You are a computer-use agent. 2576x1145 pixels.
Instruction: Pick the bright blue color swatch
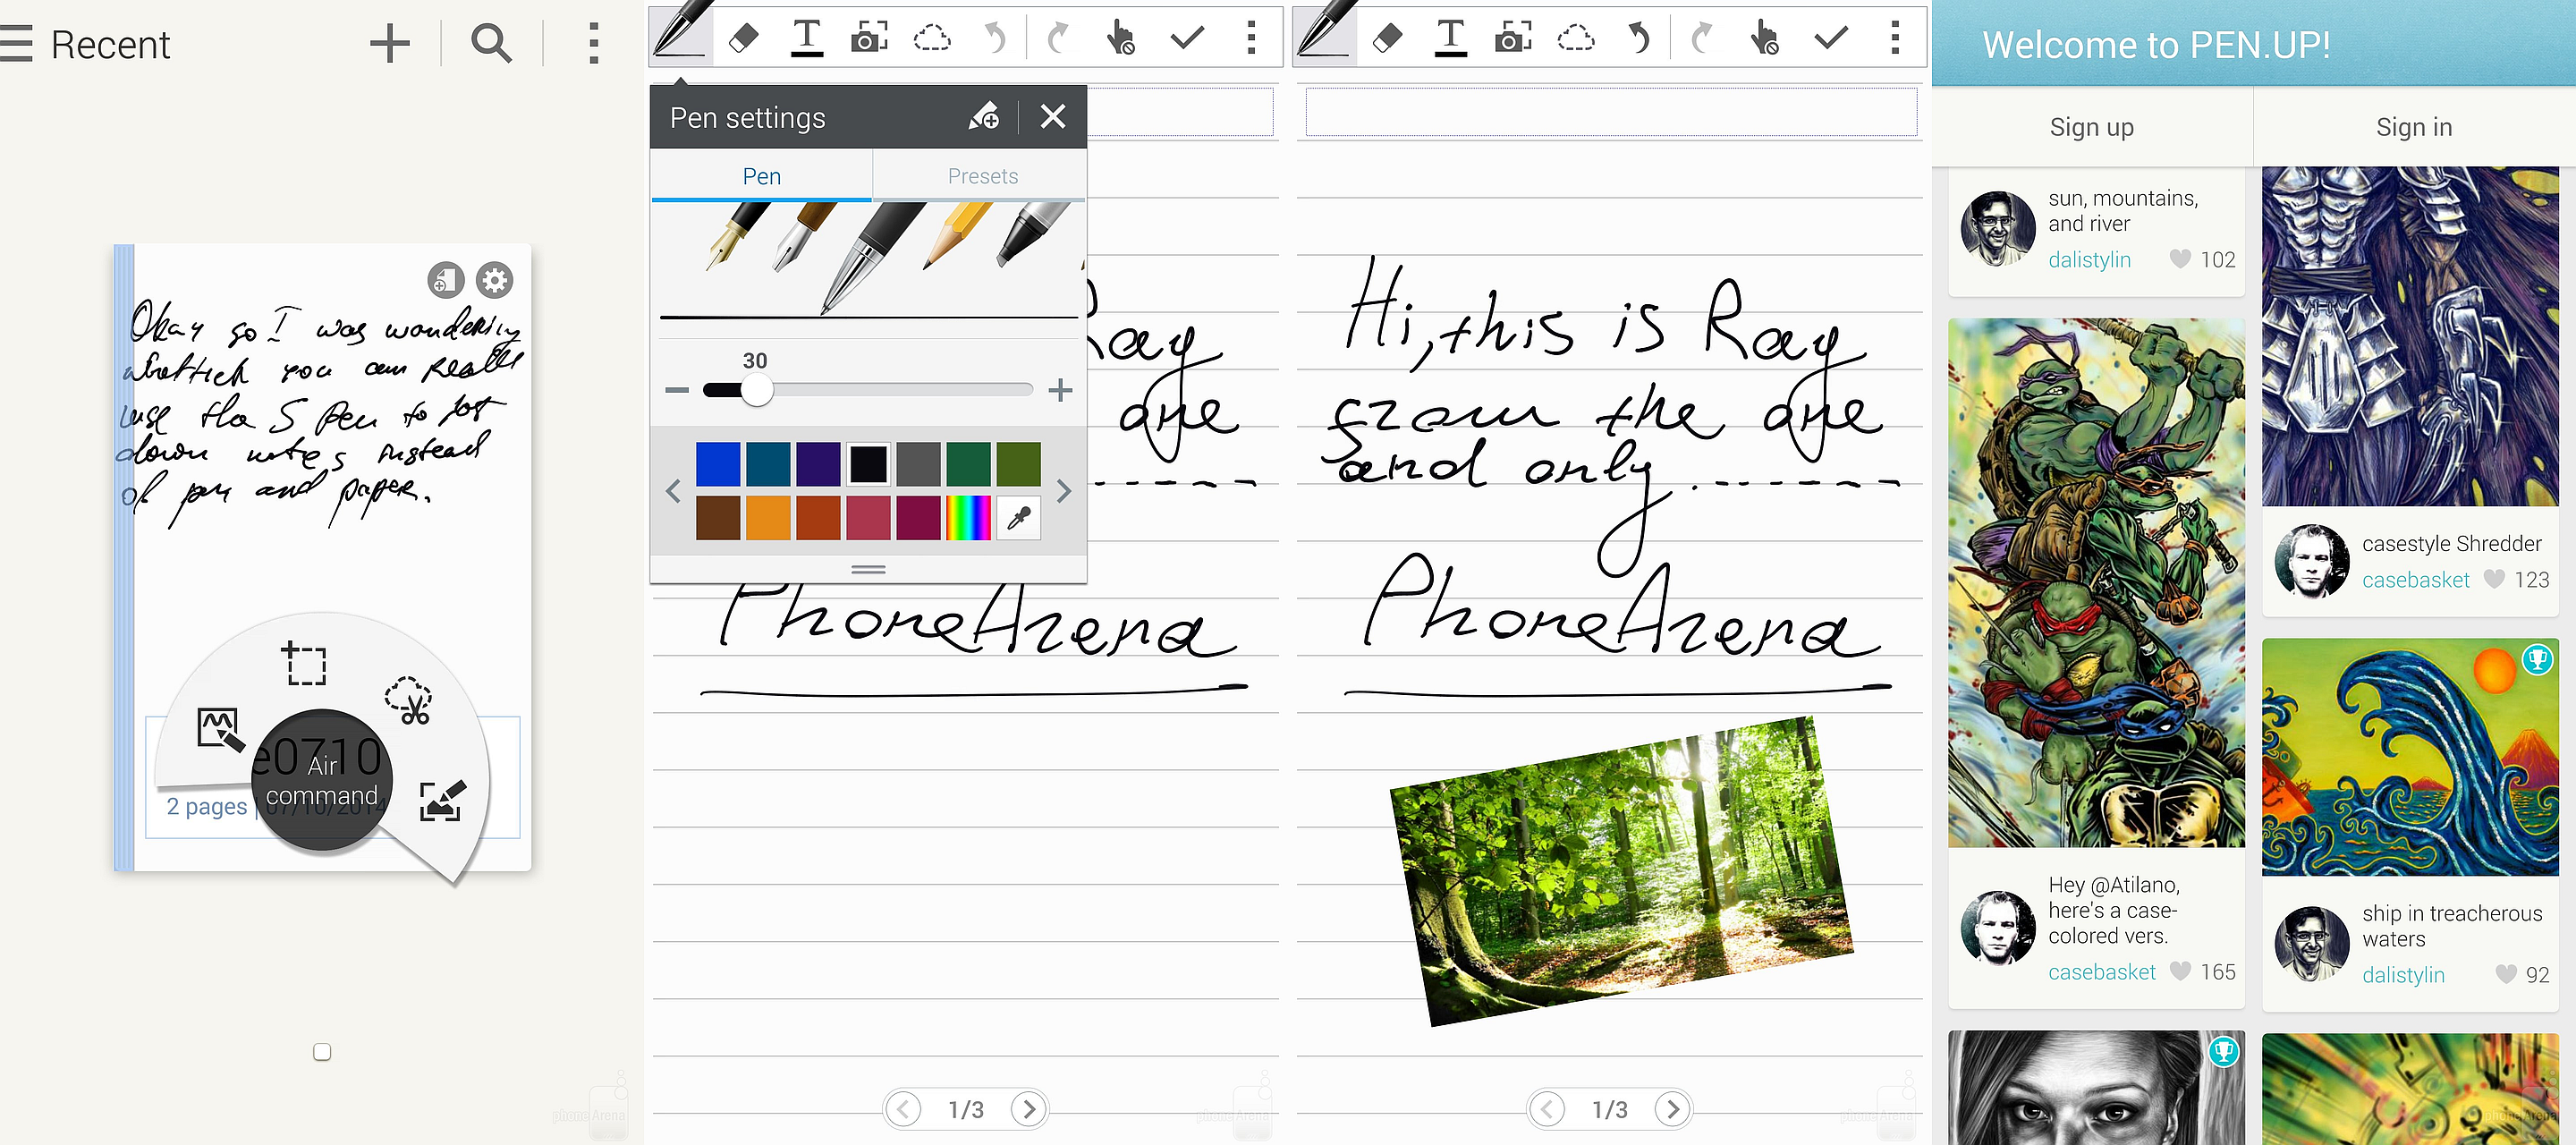pos(718,465)
